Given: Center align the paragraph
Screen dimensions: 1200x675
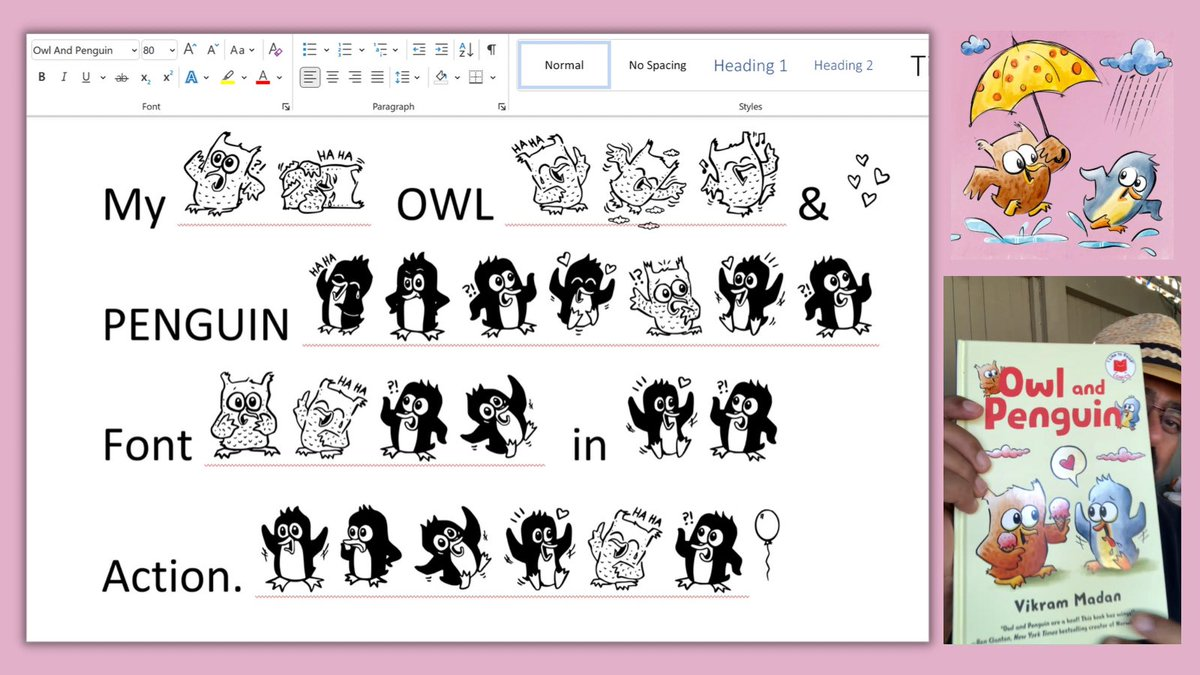Looking at the screenshot, I should [332, 77].
